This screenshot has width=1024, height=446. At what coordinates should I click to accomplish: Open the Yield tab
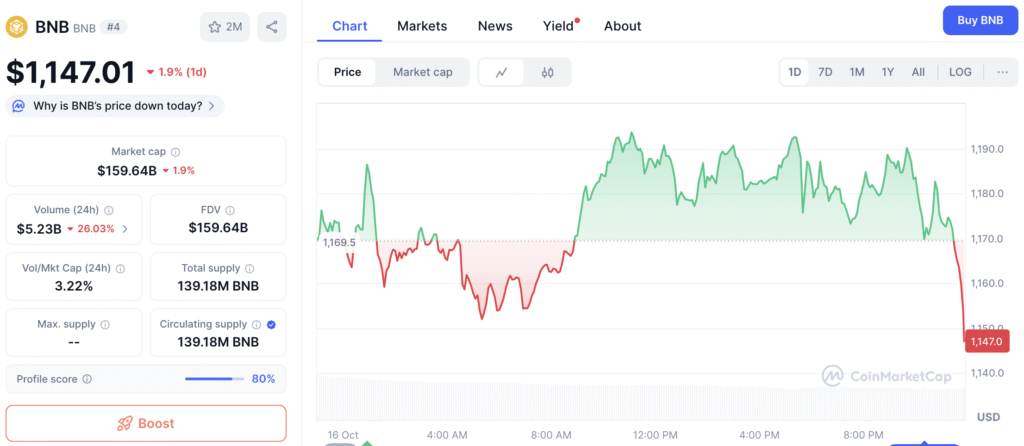[559, 26]
